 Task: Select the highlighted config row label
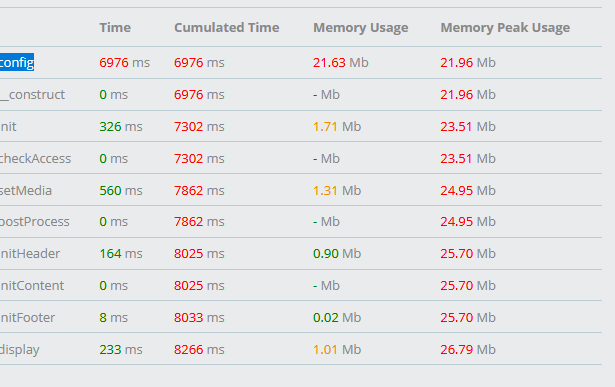pos(17,62)
